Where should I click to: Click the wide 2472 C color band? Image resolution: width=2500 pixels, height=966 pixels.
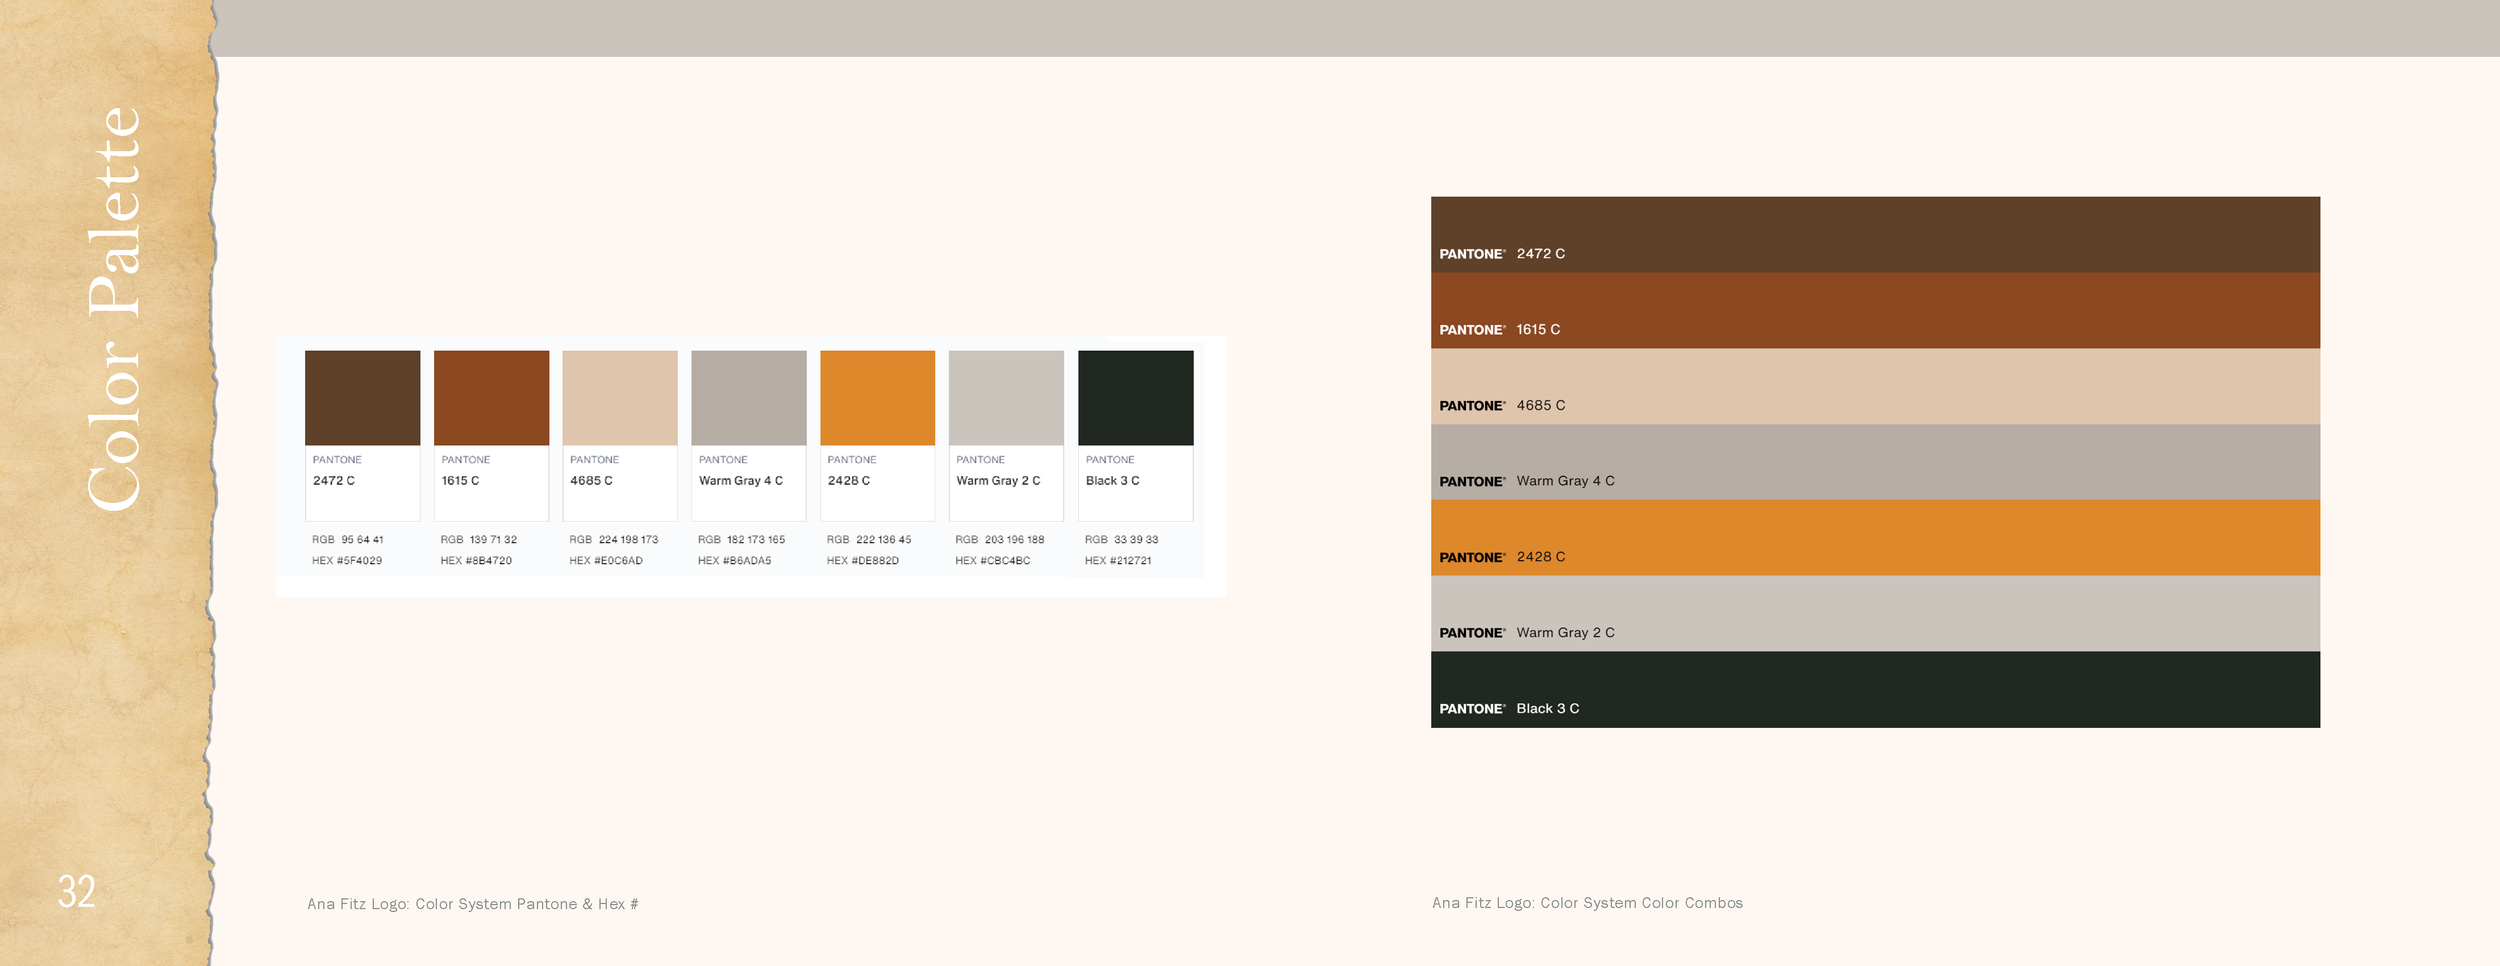[1875, 235]
